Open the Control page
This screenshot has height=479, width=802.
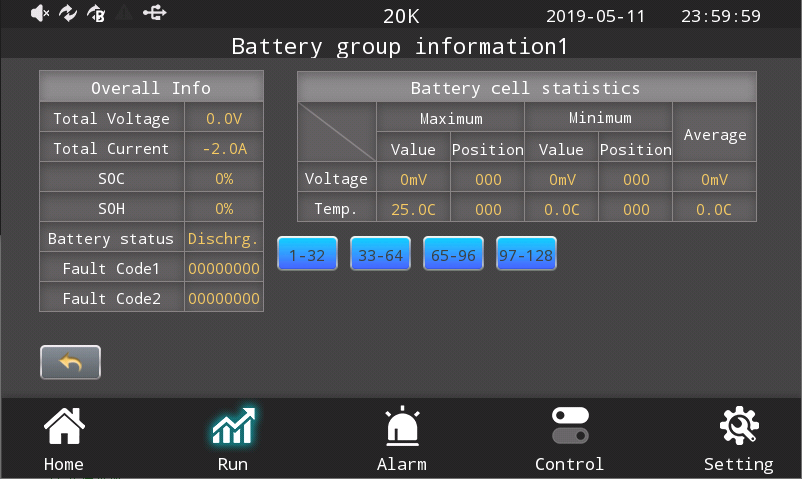(570, 439)
